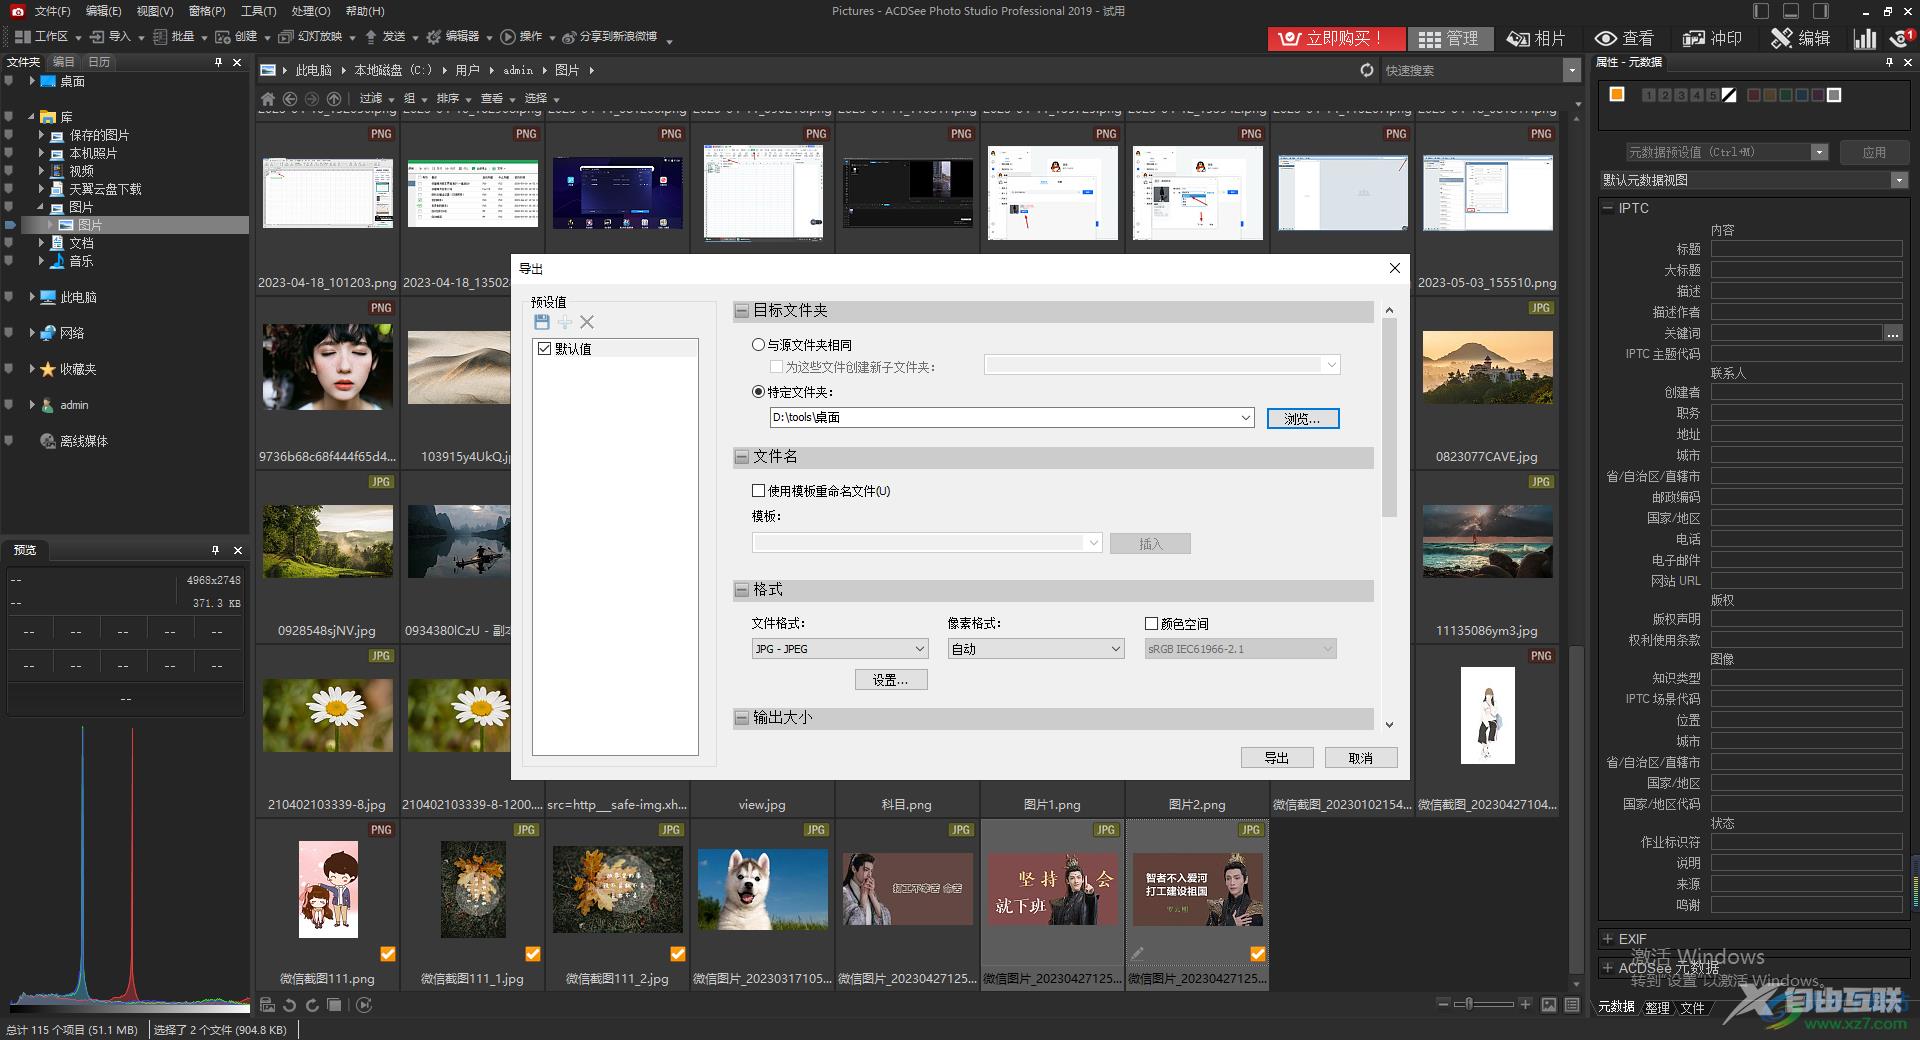Click the up one level arrow icon
This screenshot has width=1920, height=1040.
pyautogui.click(x=334, y=99)
